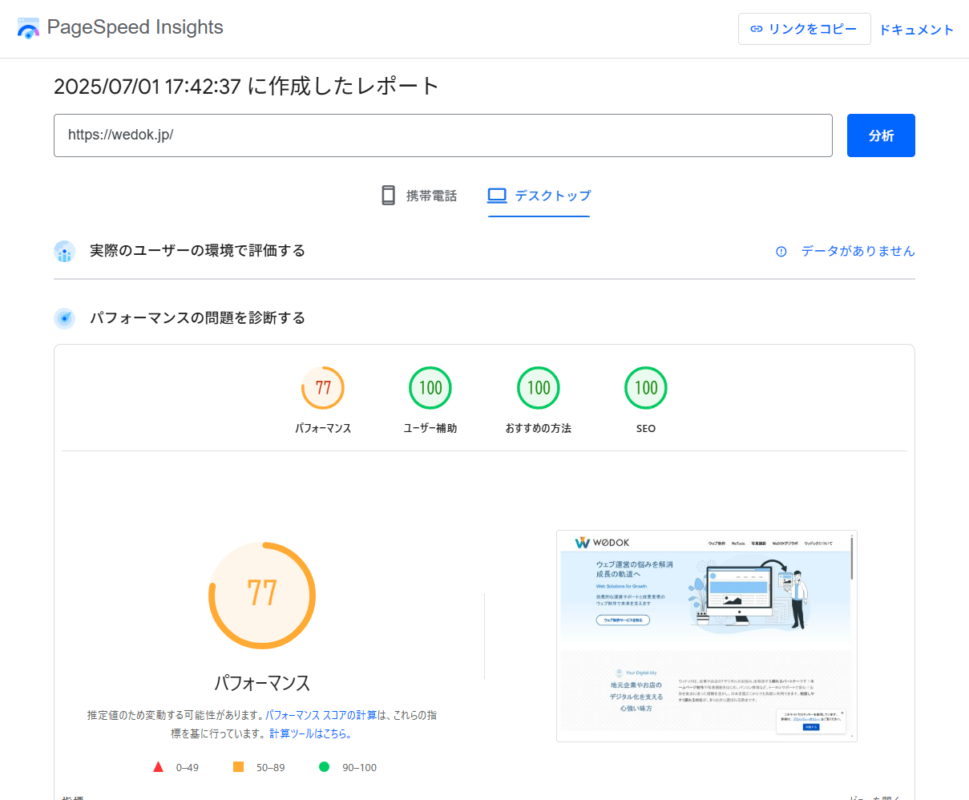Viewport: 969px width, 800px height.
Task: Click the icon beside パフォーマンスの問題を診断する
Action: tap(65, 318)
